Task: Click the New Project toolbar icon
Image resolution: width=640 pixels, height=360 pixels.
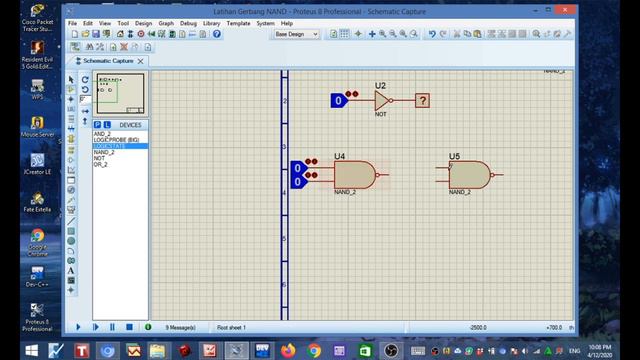Action: click(x=74, y=34)
